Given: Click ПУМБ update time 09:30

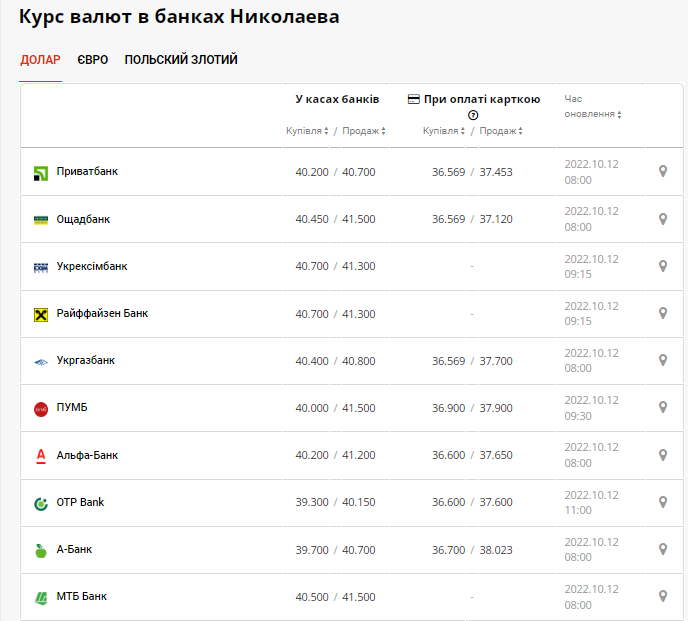Looking at the screenshot, I should point(578,416).
